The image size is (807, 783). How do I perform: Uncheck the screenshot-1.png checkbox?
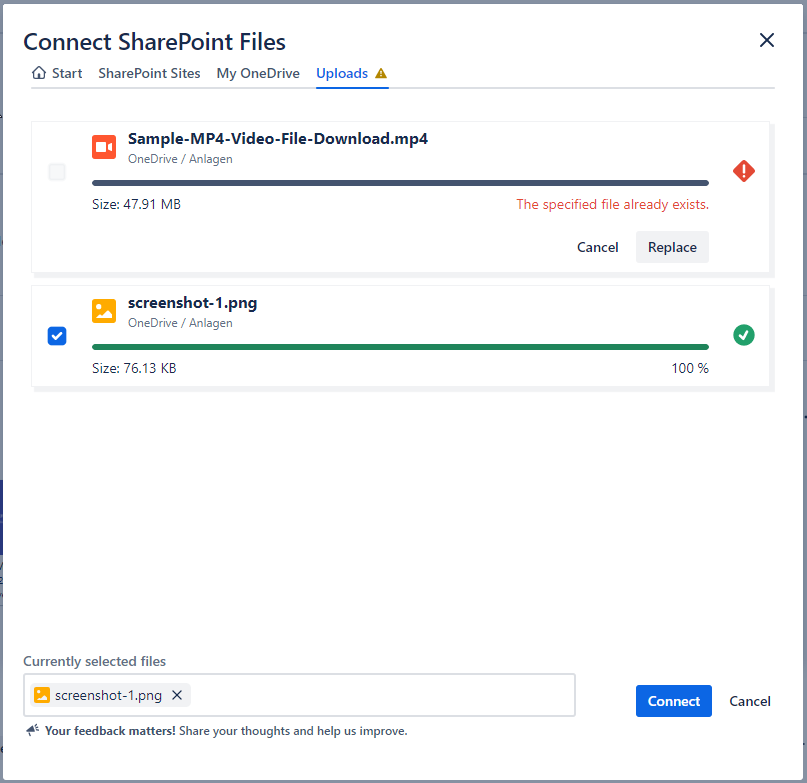[x=57, y=336]
